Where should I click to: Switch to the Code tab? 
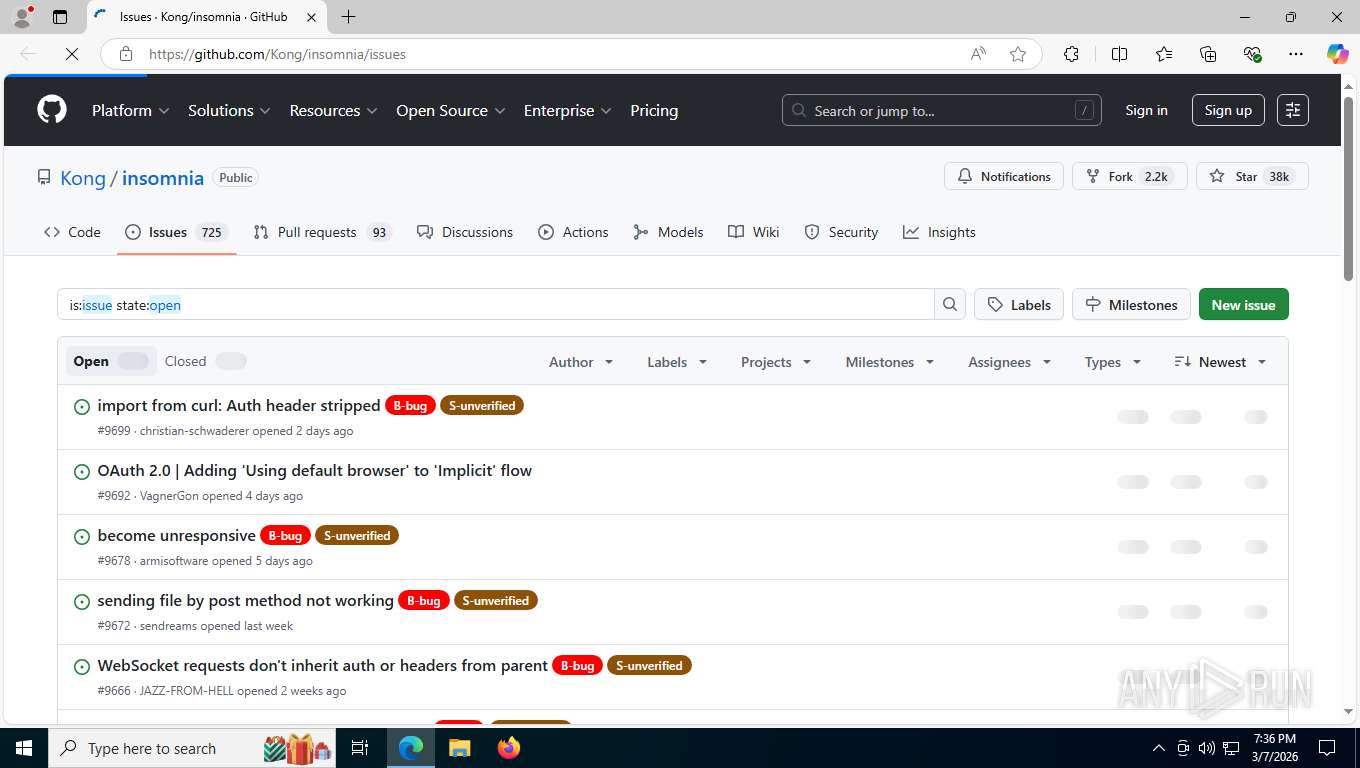[72, 232]
